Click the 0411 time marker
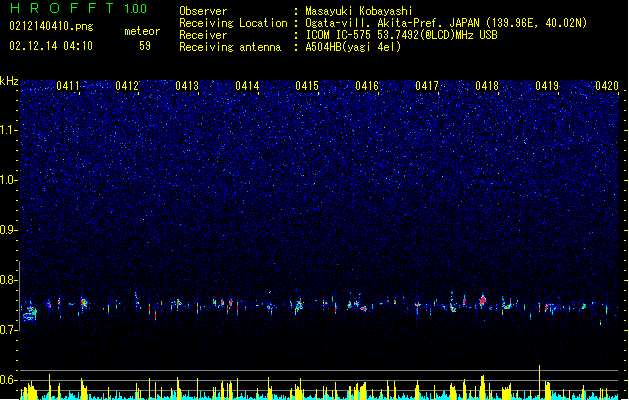This screenshot has width=629, height=400. point(68,86)
